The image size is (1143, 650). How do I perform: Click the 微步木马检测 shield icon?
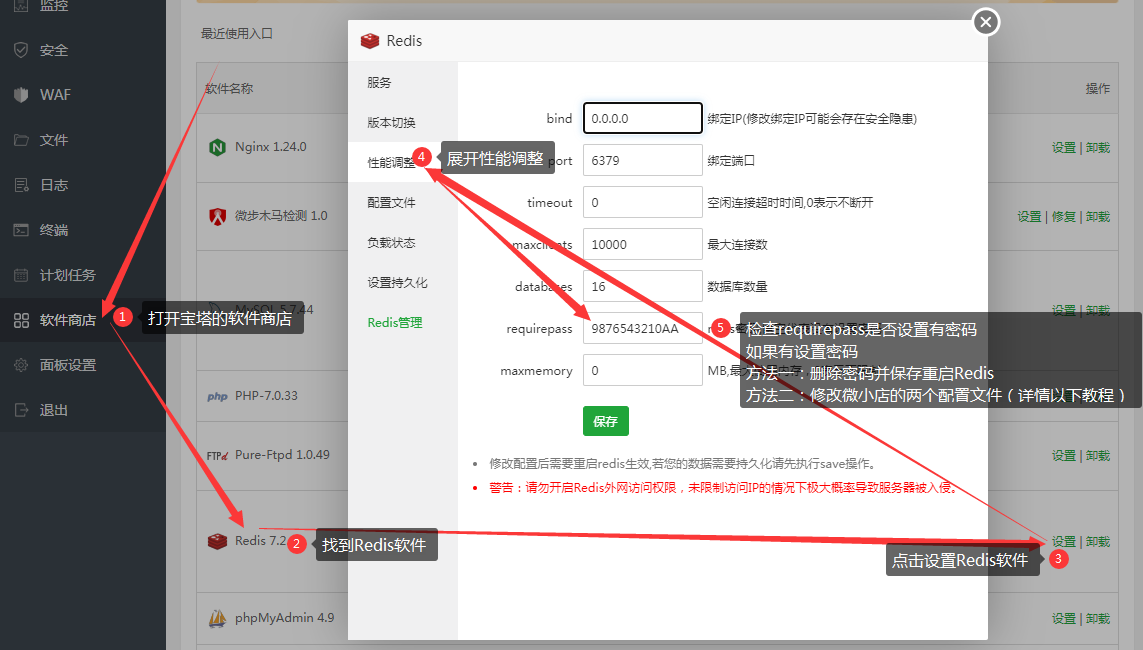click(x=217, y=216)
